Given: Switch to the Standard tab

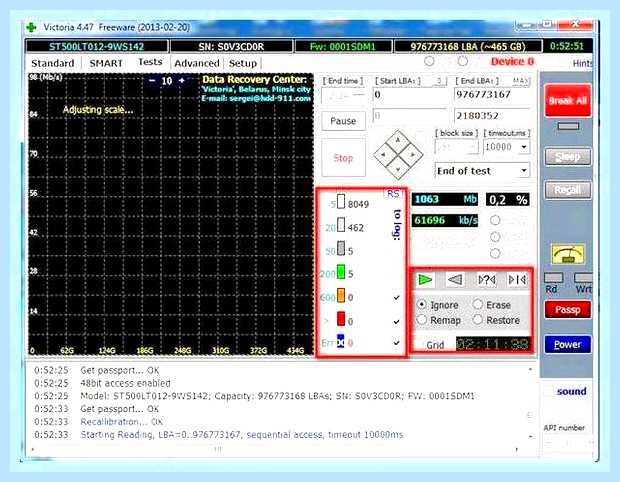Looking at the screenshot, I should 53,63.
